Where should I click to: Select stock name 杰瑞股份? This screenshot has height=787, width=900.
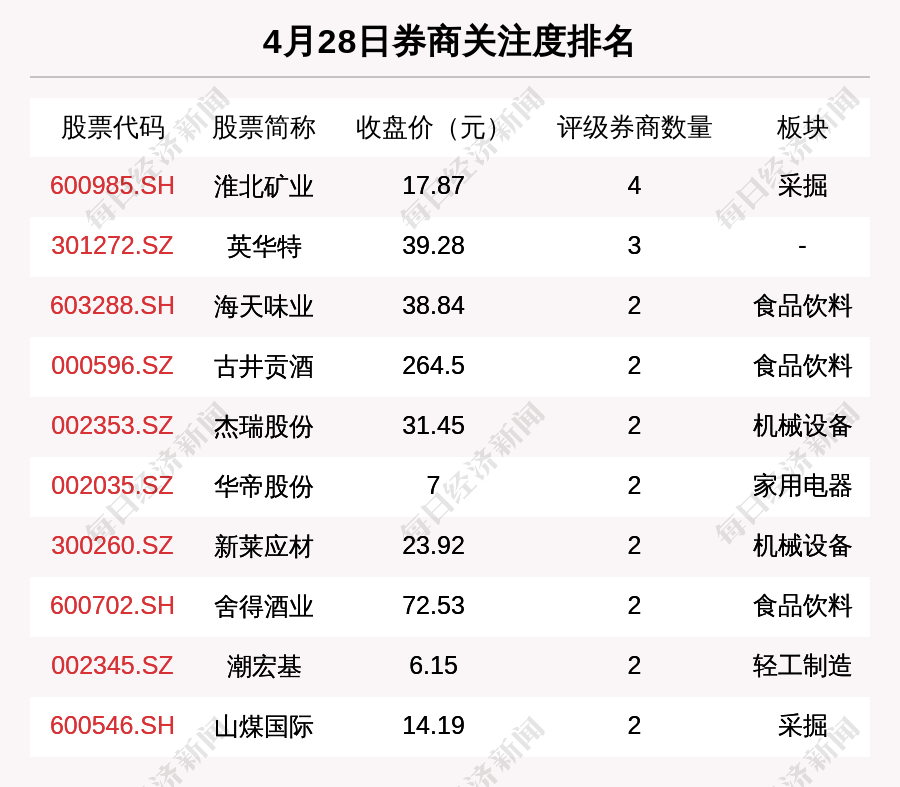click(264, 427)
